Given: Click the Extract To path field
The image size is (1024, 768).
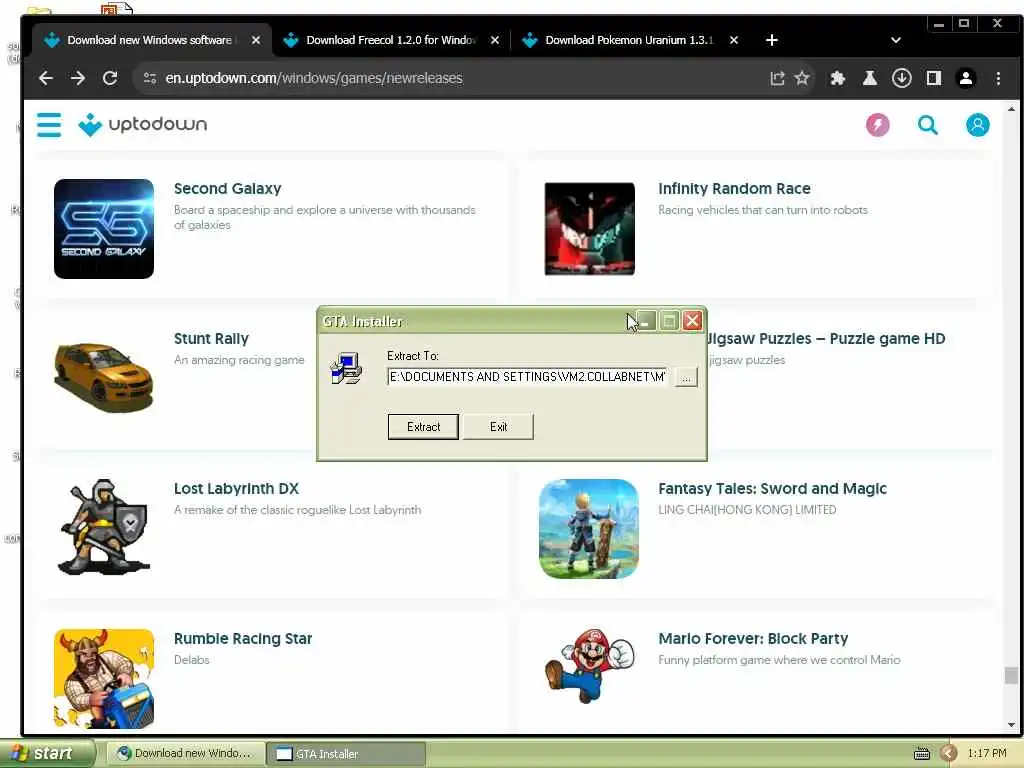Looking at the screenshot, I should [x=528, y=377].
